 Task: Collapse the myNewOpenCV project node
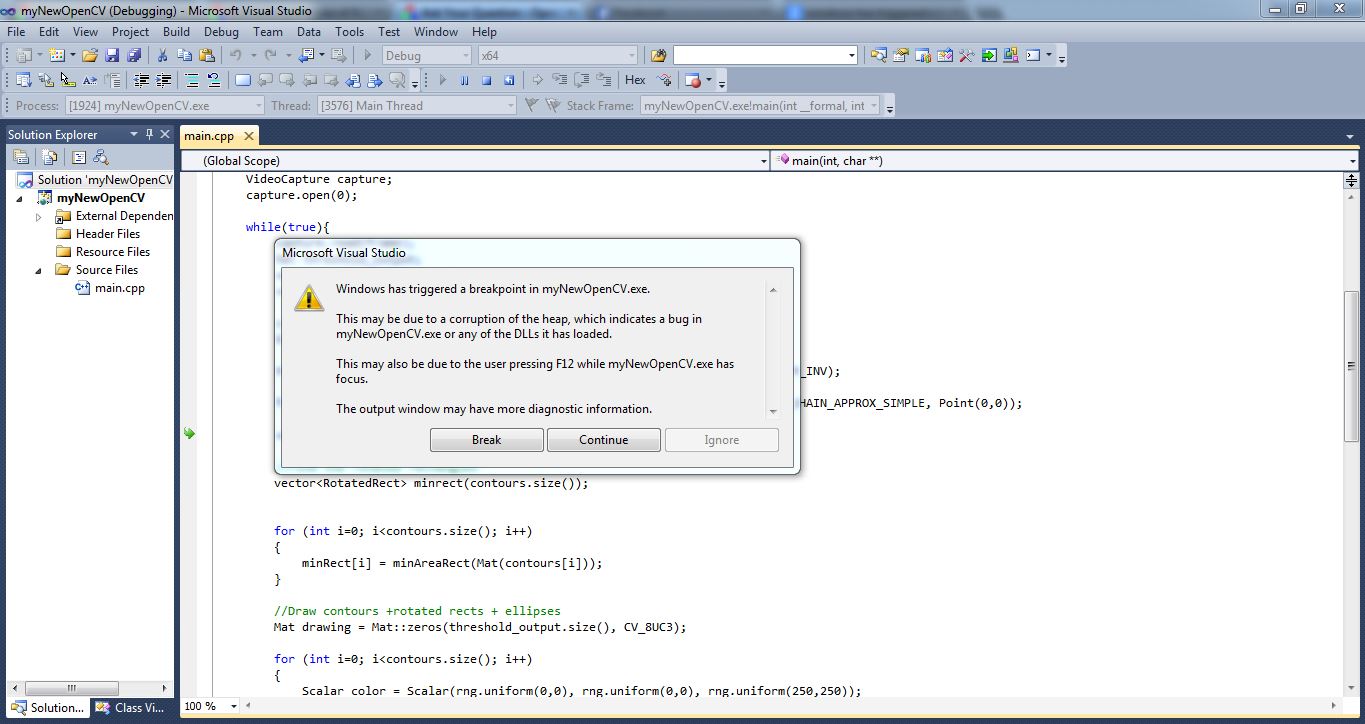19,198
